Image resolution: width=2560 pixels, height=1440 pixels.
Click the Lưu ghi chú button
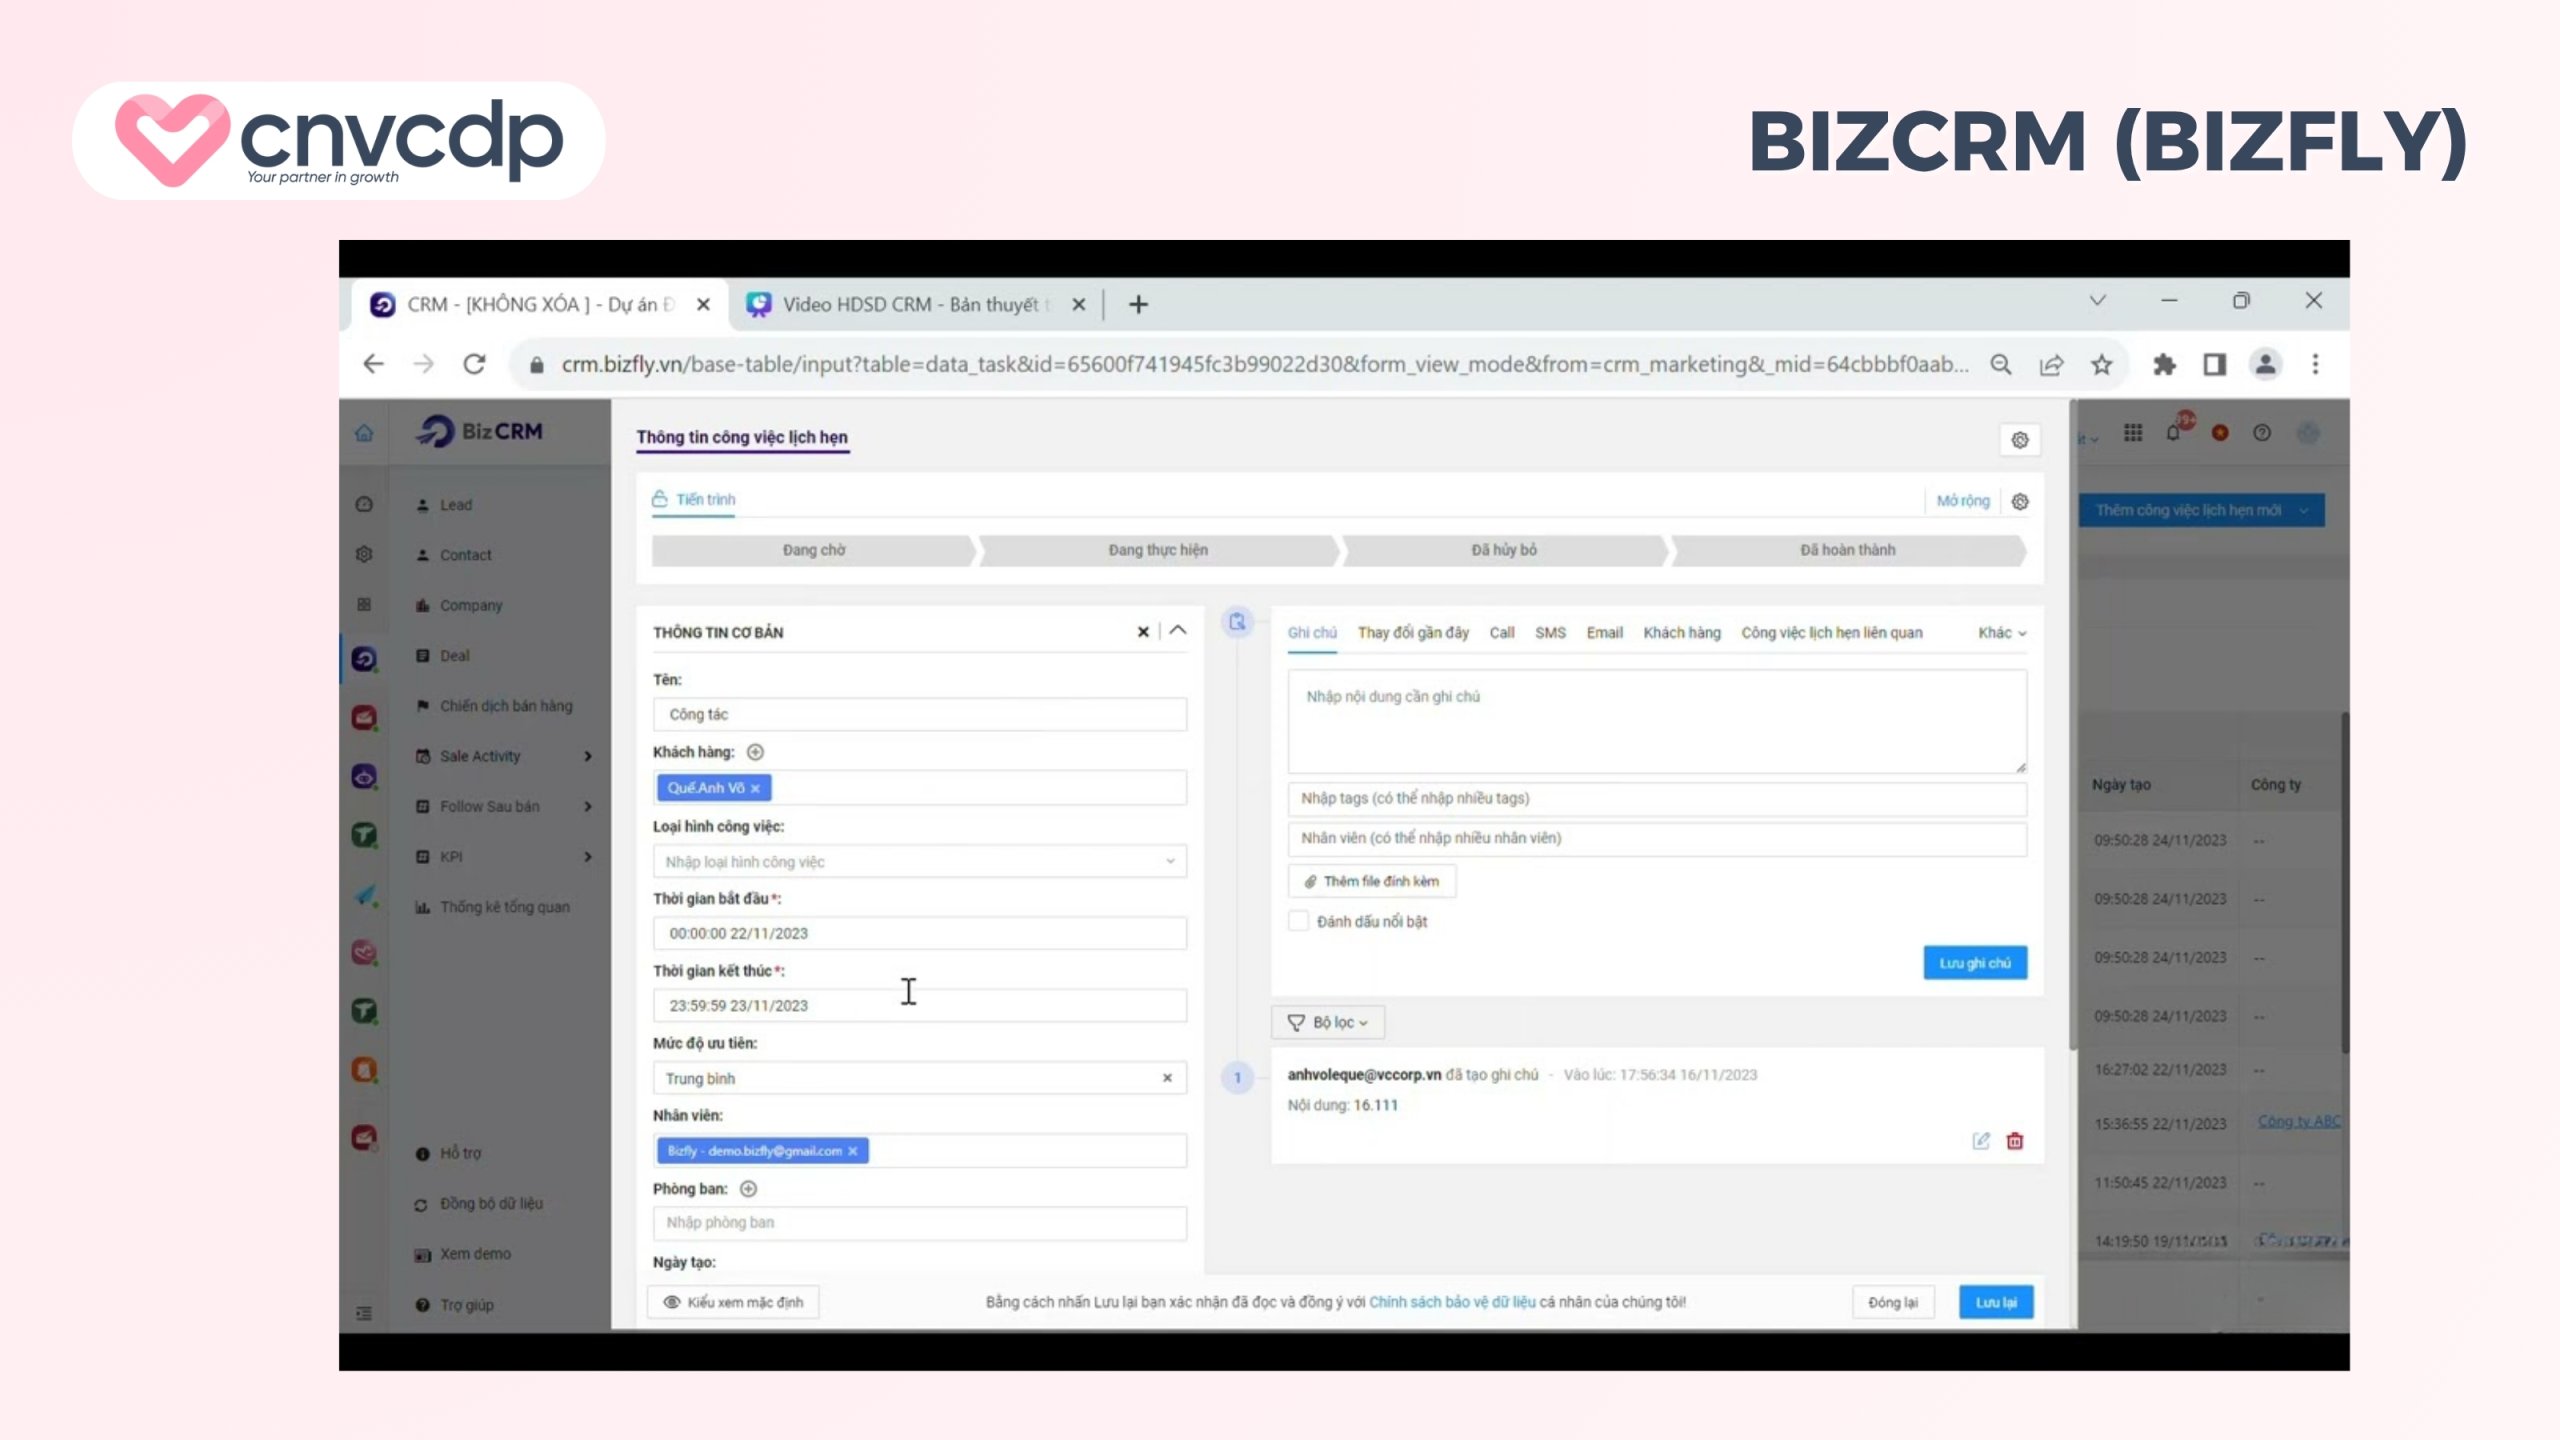pyautogui.click(x=1974, y=962)
